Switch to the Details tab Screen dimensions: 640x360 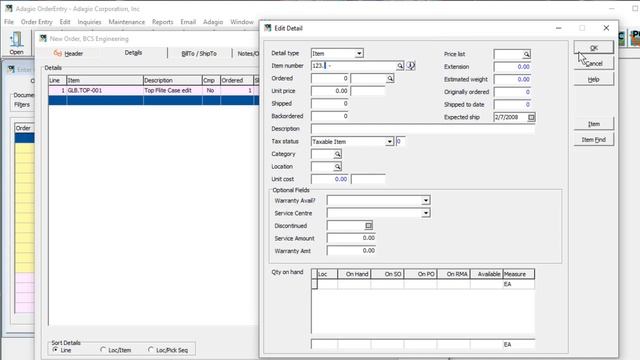(133, 53)
